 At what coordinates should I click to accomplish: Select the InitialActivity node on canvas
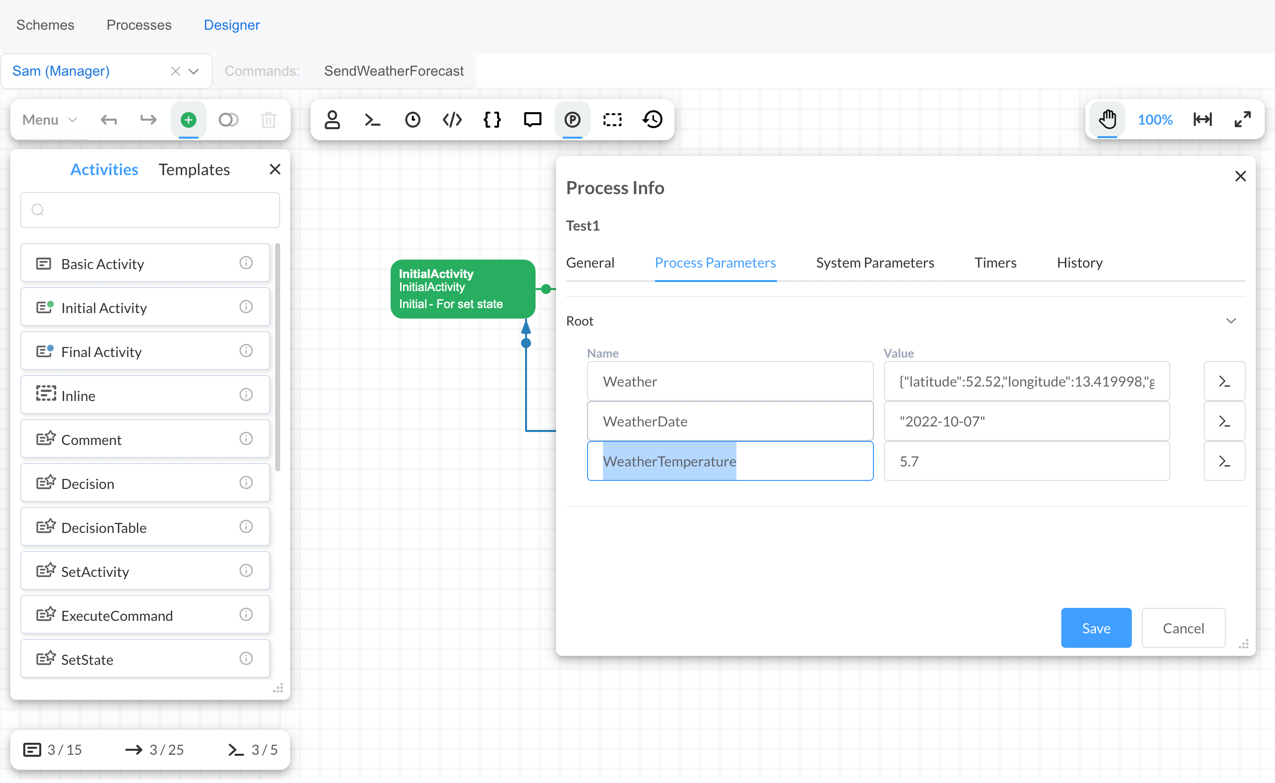[463, 289]
